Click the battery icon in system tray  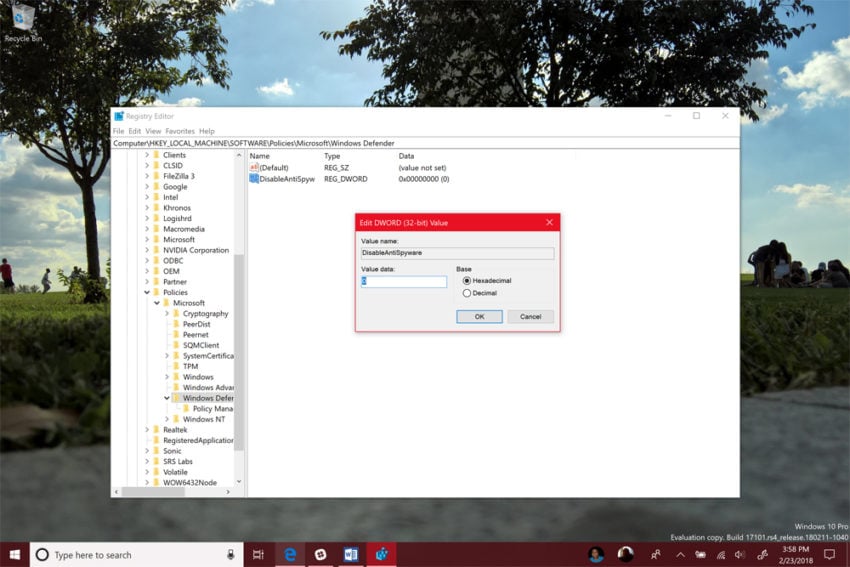point(700,555)
